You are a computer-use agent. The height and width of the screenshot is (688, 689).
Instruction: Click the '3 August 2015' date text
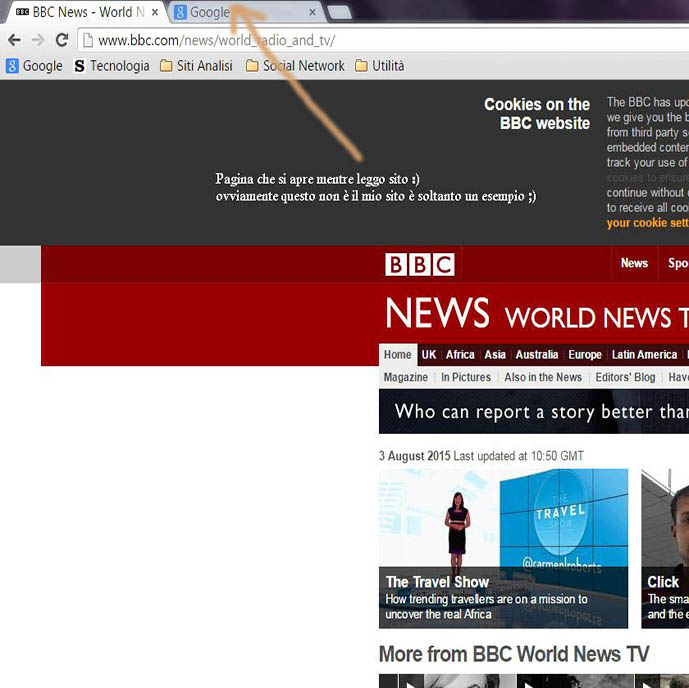pyautogui.click(x=415, y=456)
